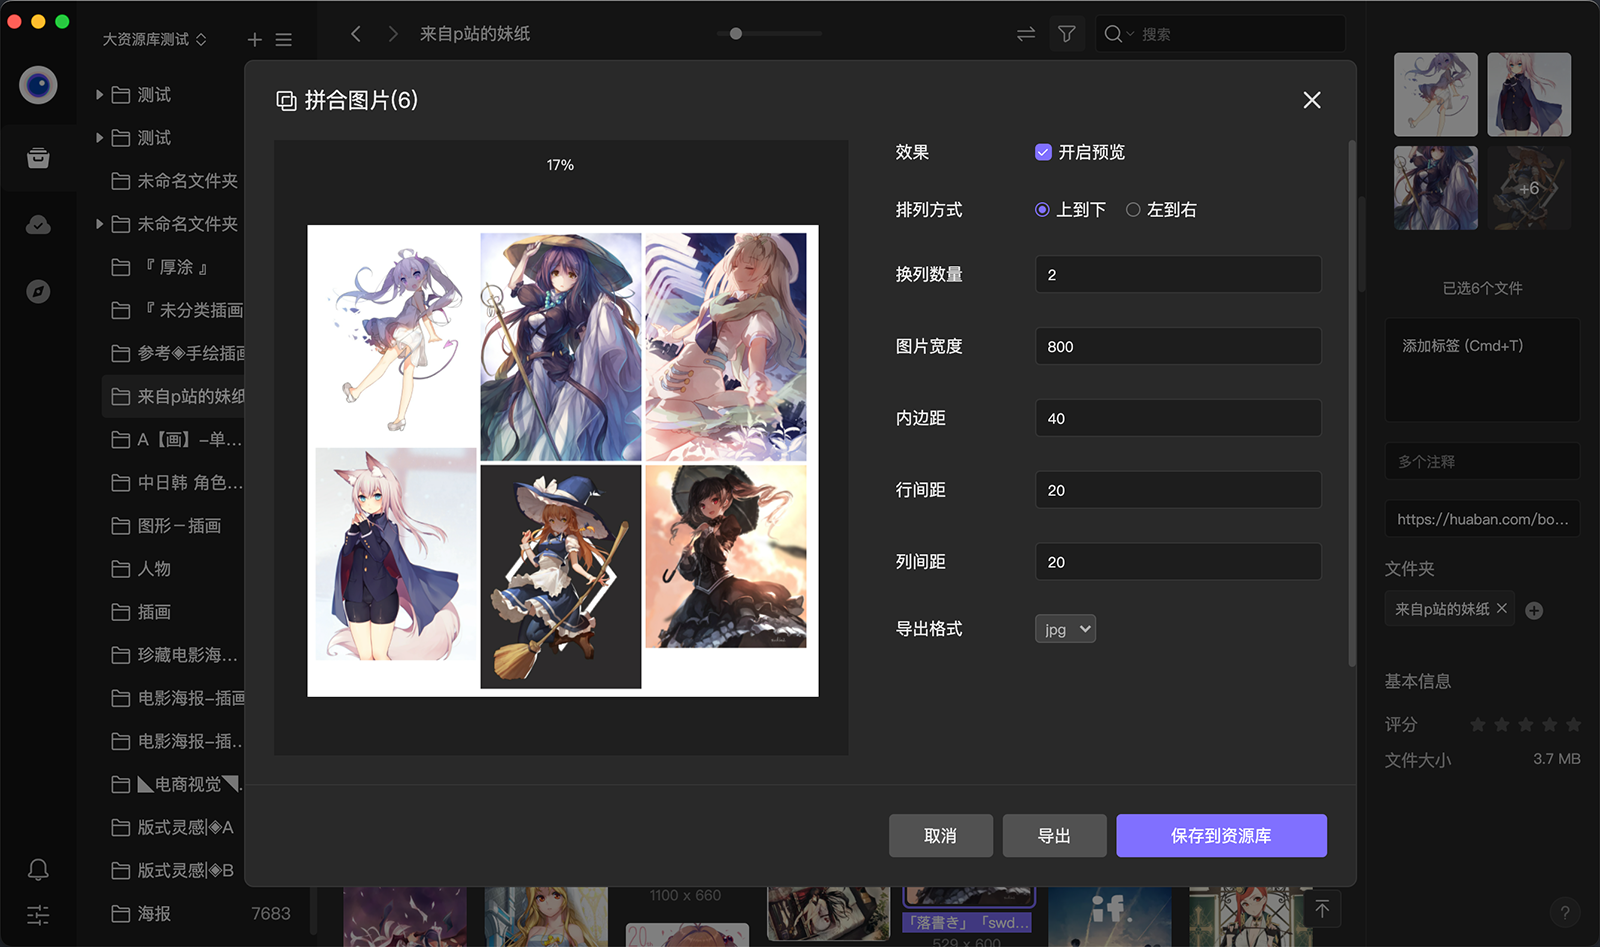Select the 左到右 arrangement option

pos(1133,210)
